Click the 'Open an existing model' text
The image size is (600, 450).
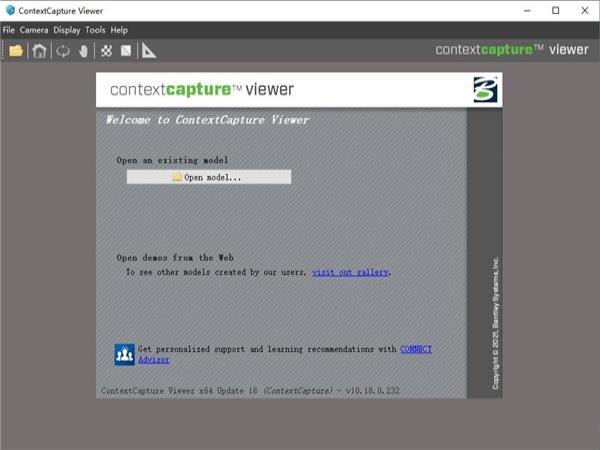172,160
